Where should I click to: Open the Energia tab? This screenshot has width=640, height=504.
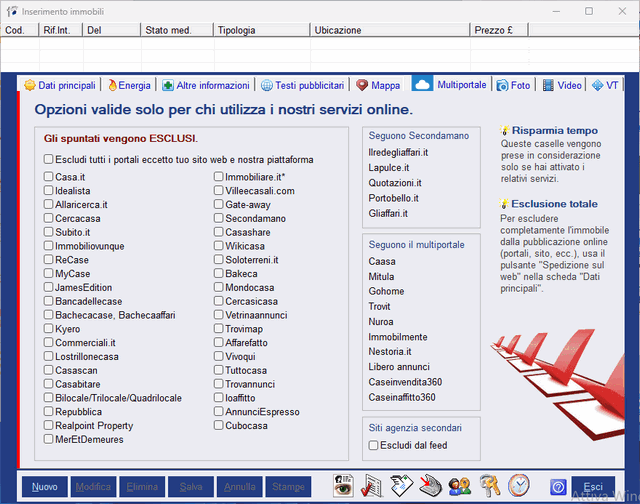(129, 85)
